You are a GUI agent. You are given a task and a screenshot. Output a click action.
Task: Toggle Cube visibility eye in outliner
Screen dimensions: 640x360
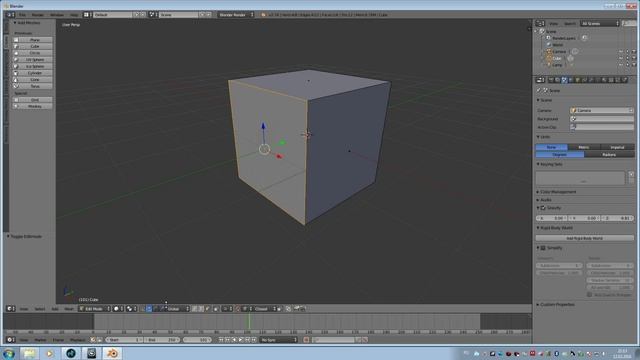coord(621,58)
